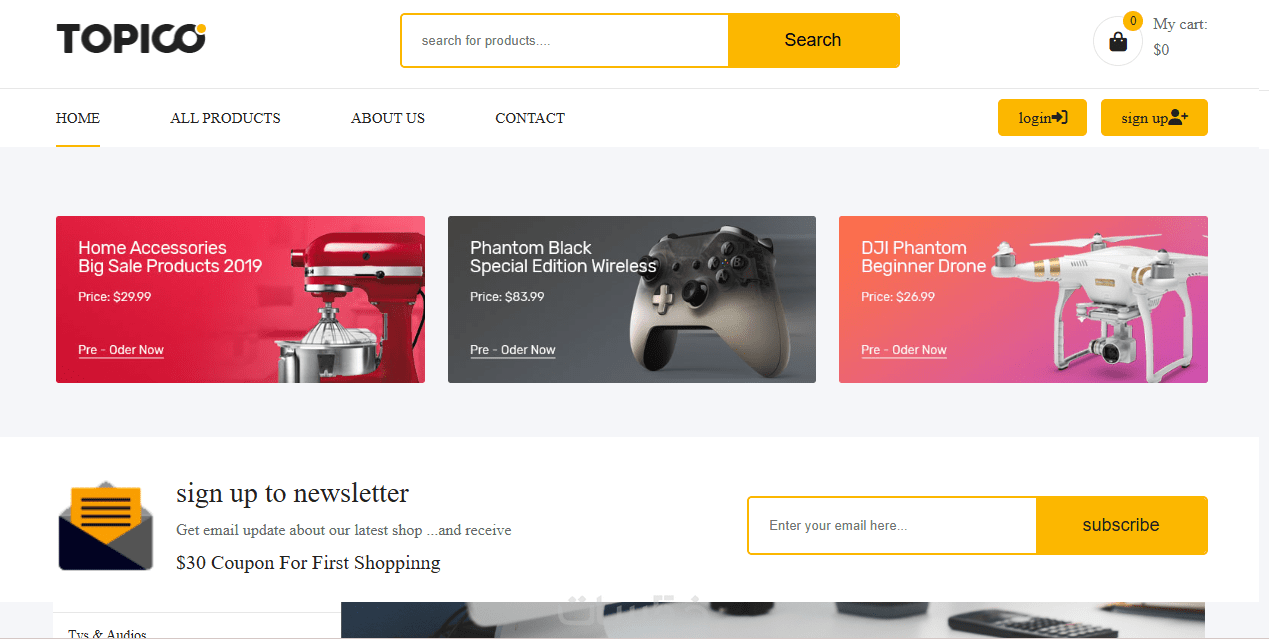Pre-order the Phantom Black controller
The image size is (1269, 639).
tap(513, 350)
